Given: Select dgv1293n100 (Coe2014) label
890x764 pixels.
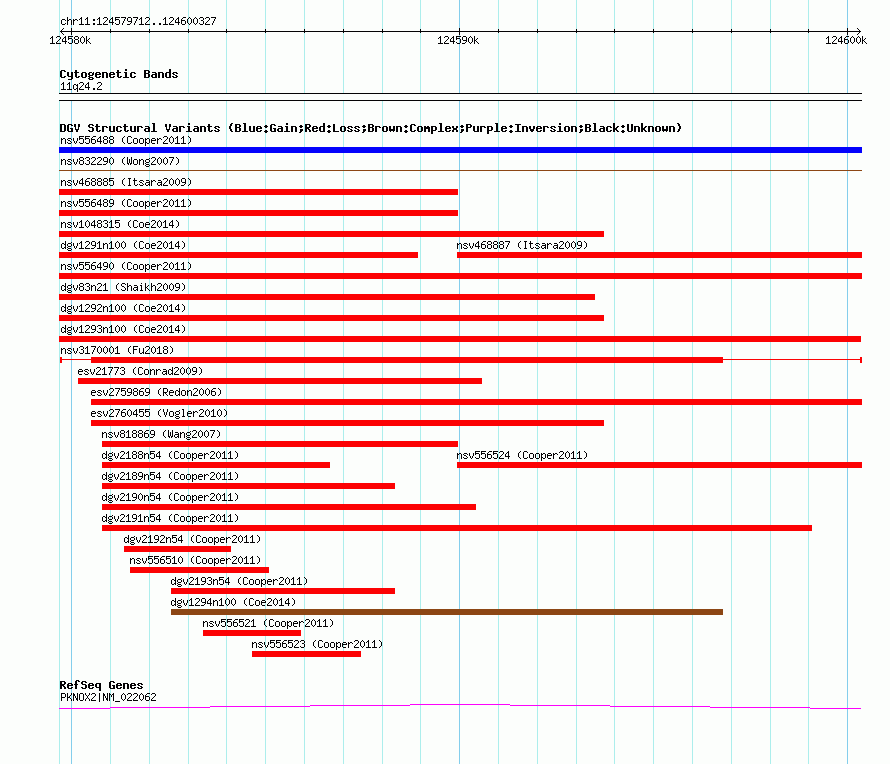Looking at the screenshot, I should point(123,329).
